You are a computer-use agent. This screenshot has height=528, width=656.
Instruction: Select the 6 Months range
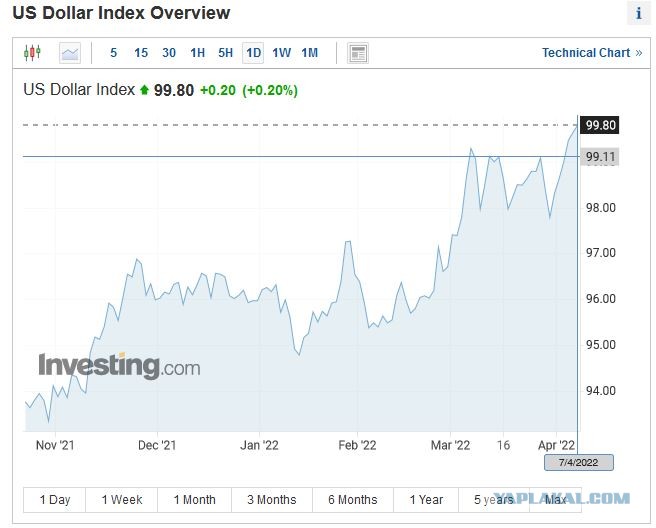[x=353, y=500]
